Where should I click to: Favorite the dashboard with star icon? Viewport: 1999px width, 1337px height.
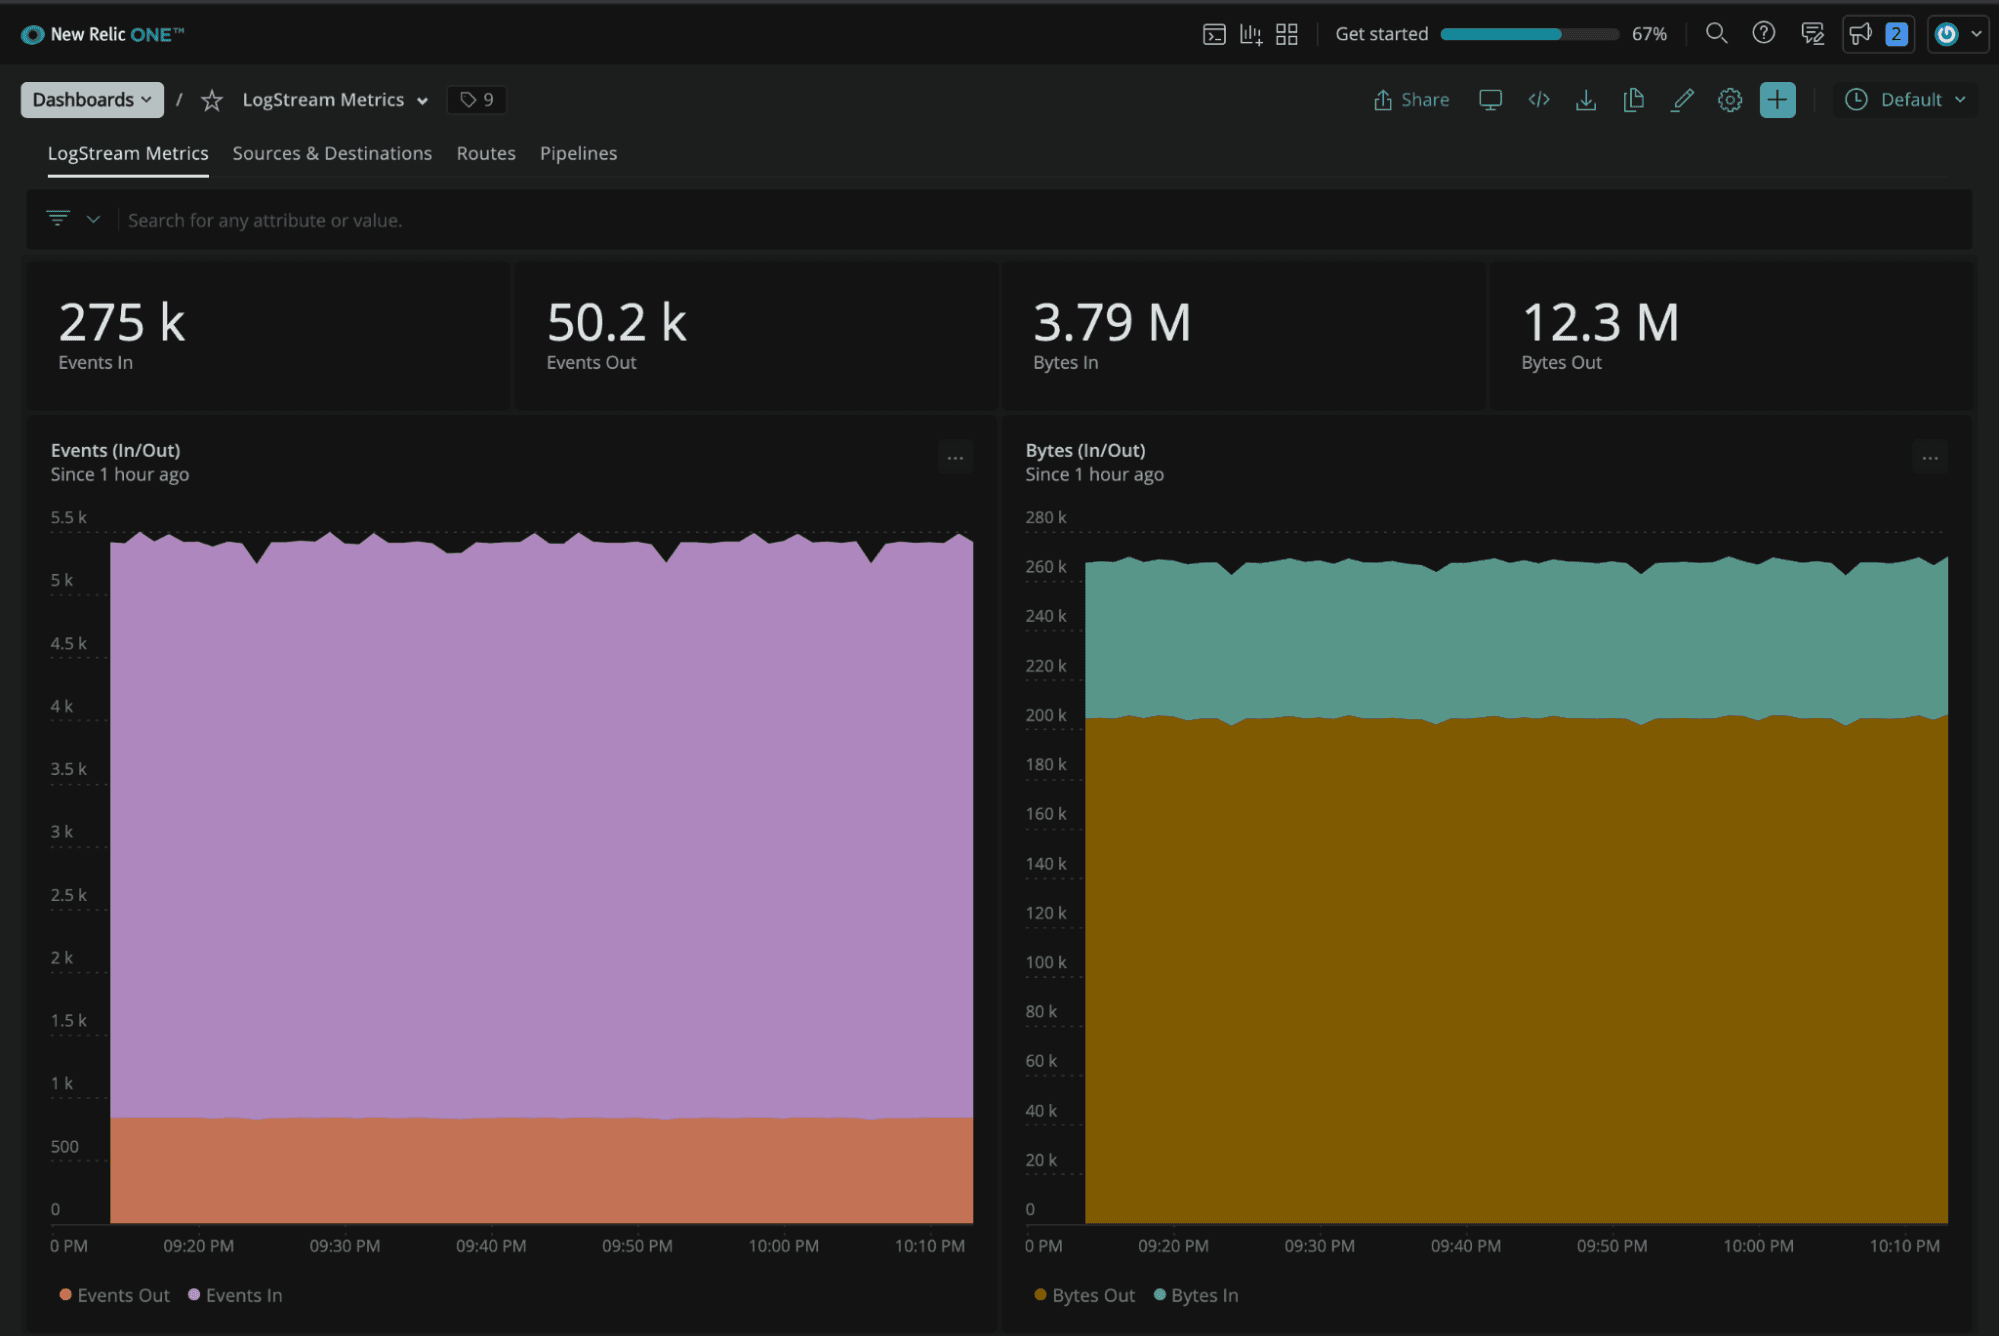[212, 100]
